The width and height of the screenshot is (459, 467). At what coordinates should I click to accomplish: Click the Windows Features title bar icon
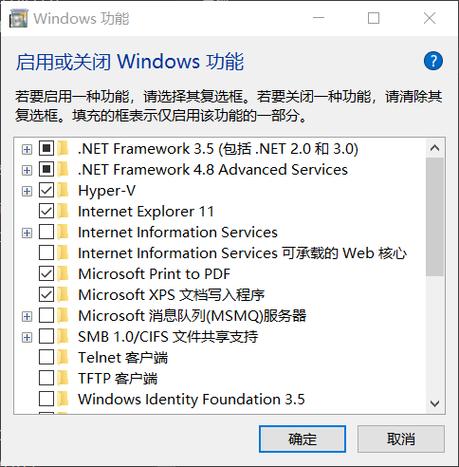click(x=18, y=18)
